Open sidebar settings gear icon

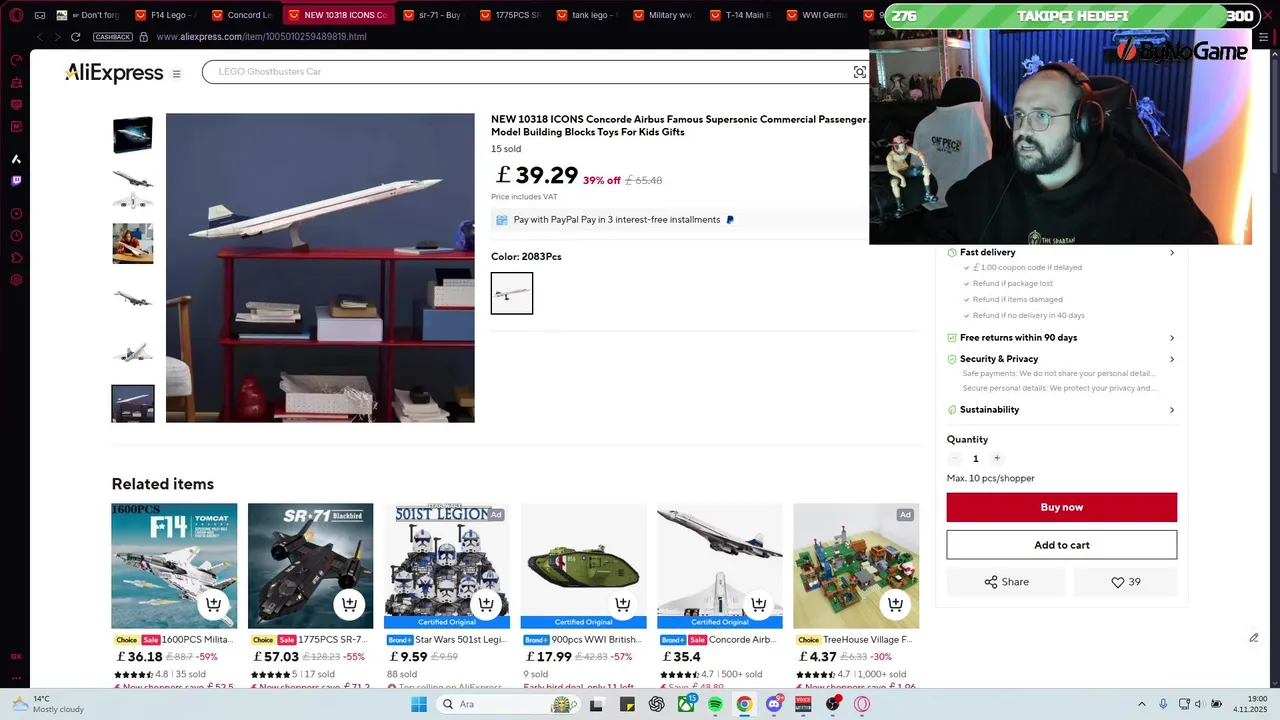tap(16, 280)
